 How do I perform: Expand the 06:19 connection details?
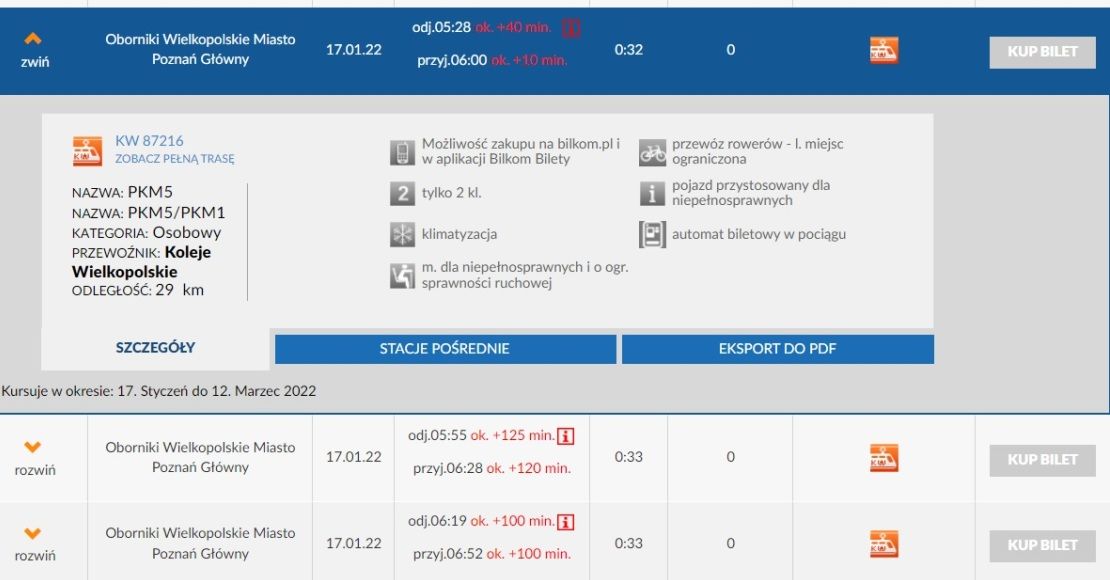(34, 544)
